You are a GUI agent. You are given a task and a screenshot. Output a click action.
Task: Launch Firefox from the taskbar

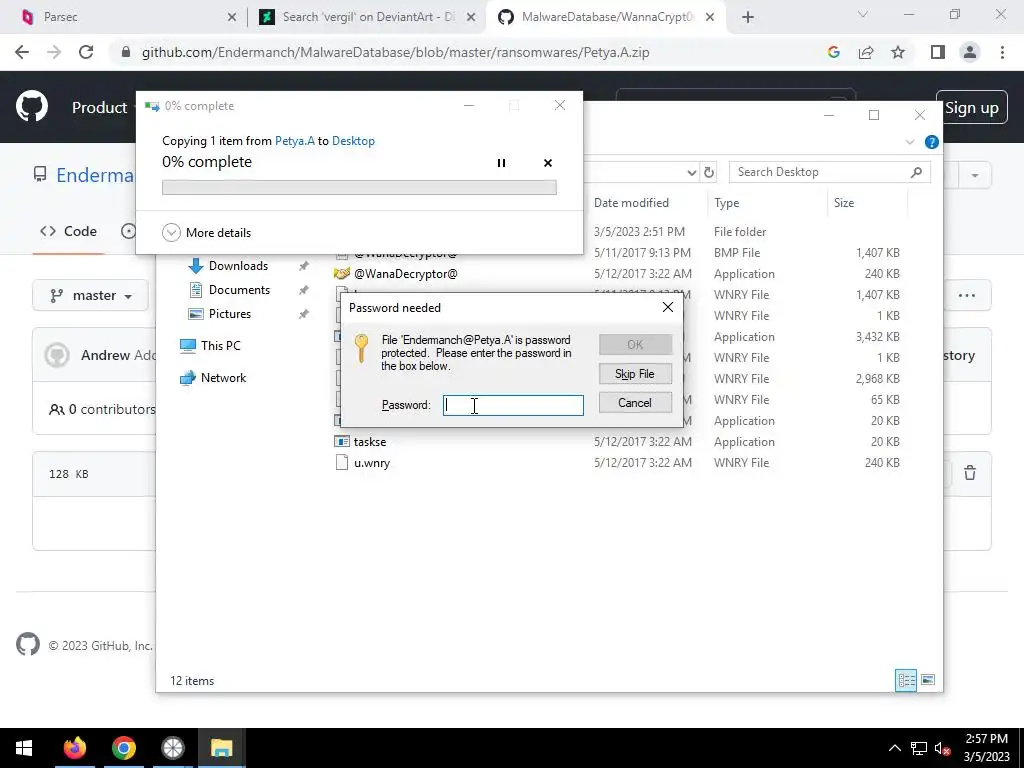74,748
